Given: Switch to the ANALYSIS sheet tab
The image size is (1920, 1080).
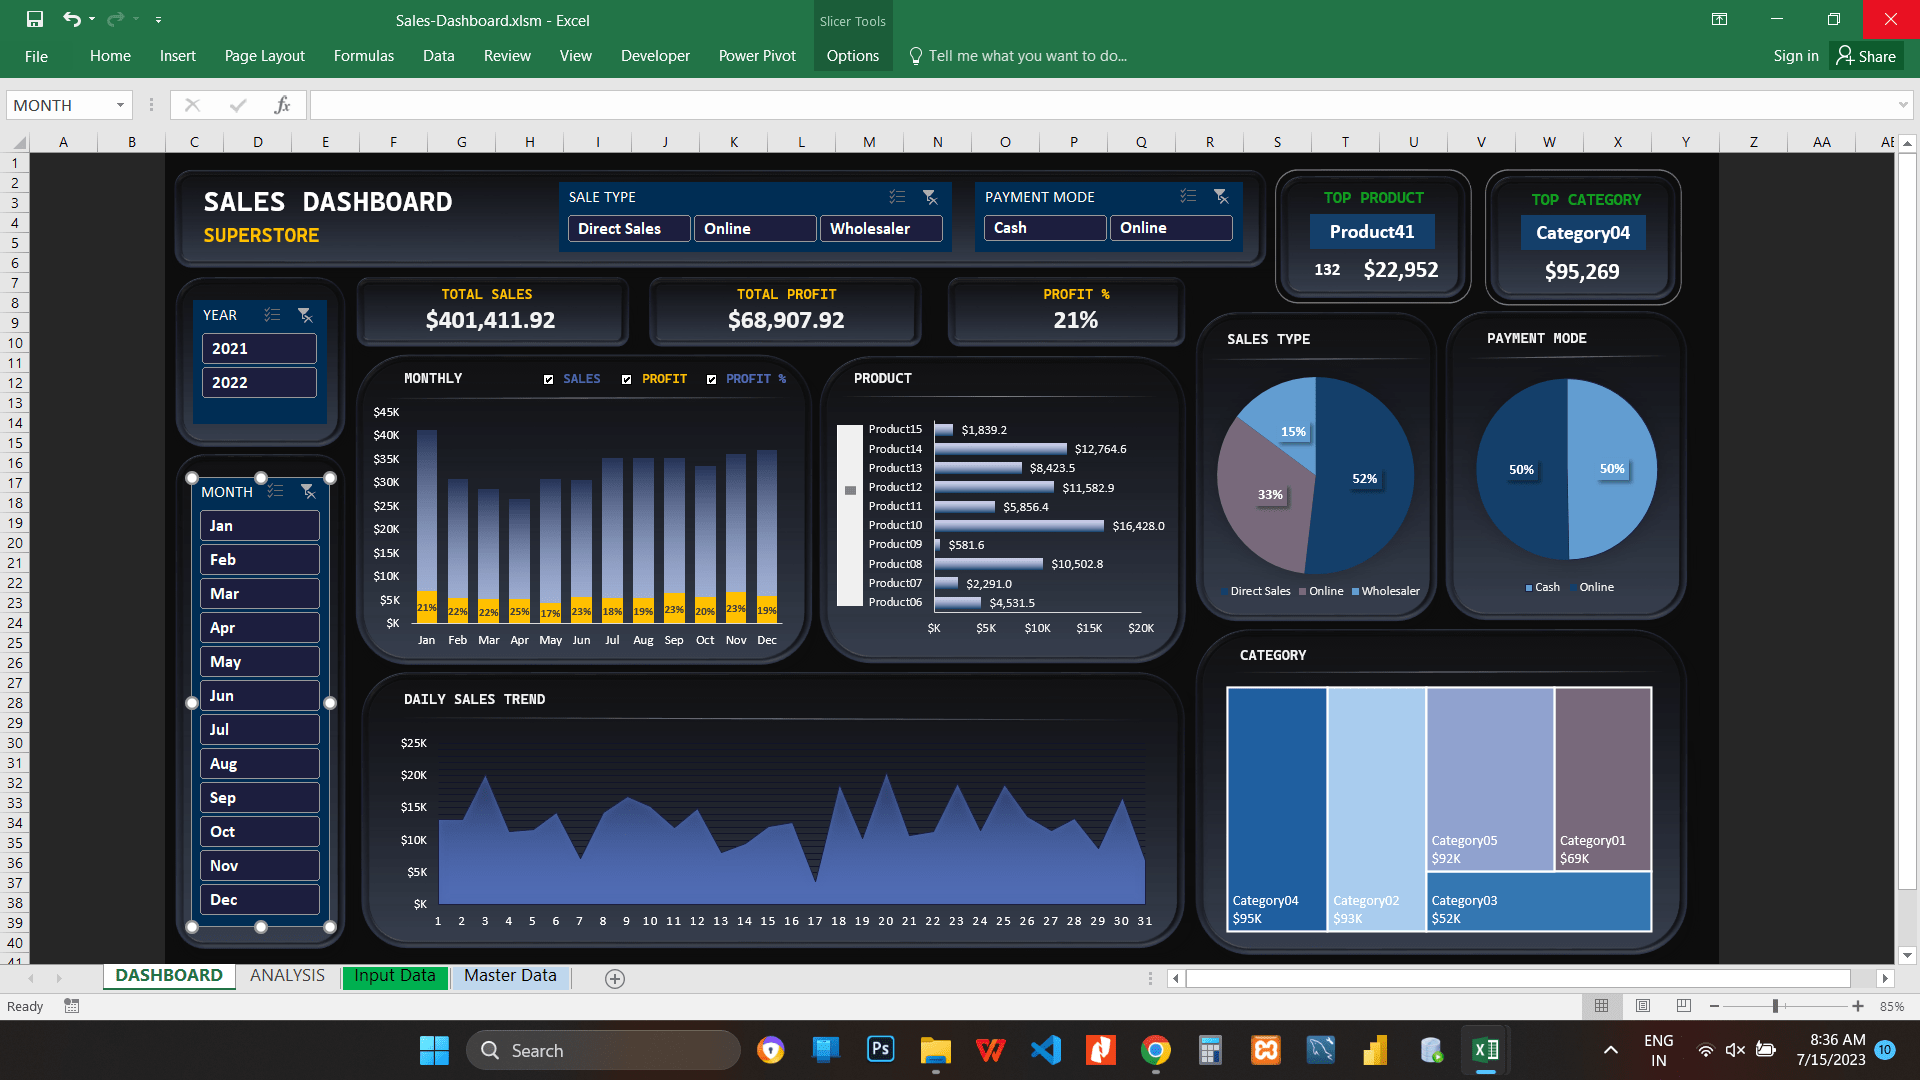Looking at the screenshot, I should pyautogui.click(x=287, y=976).
